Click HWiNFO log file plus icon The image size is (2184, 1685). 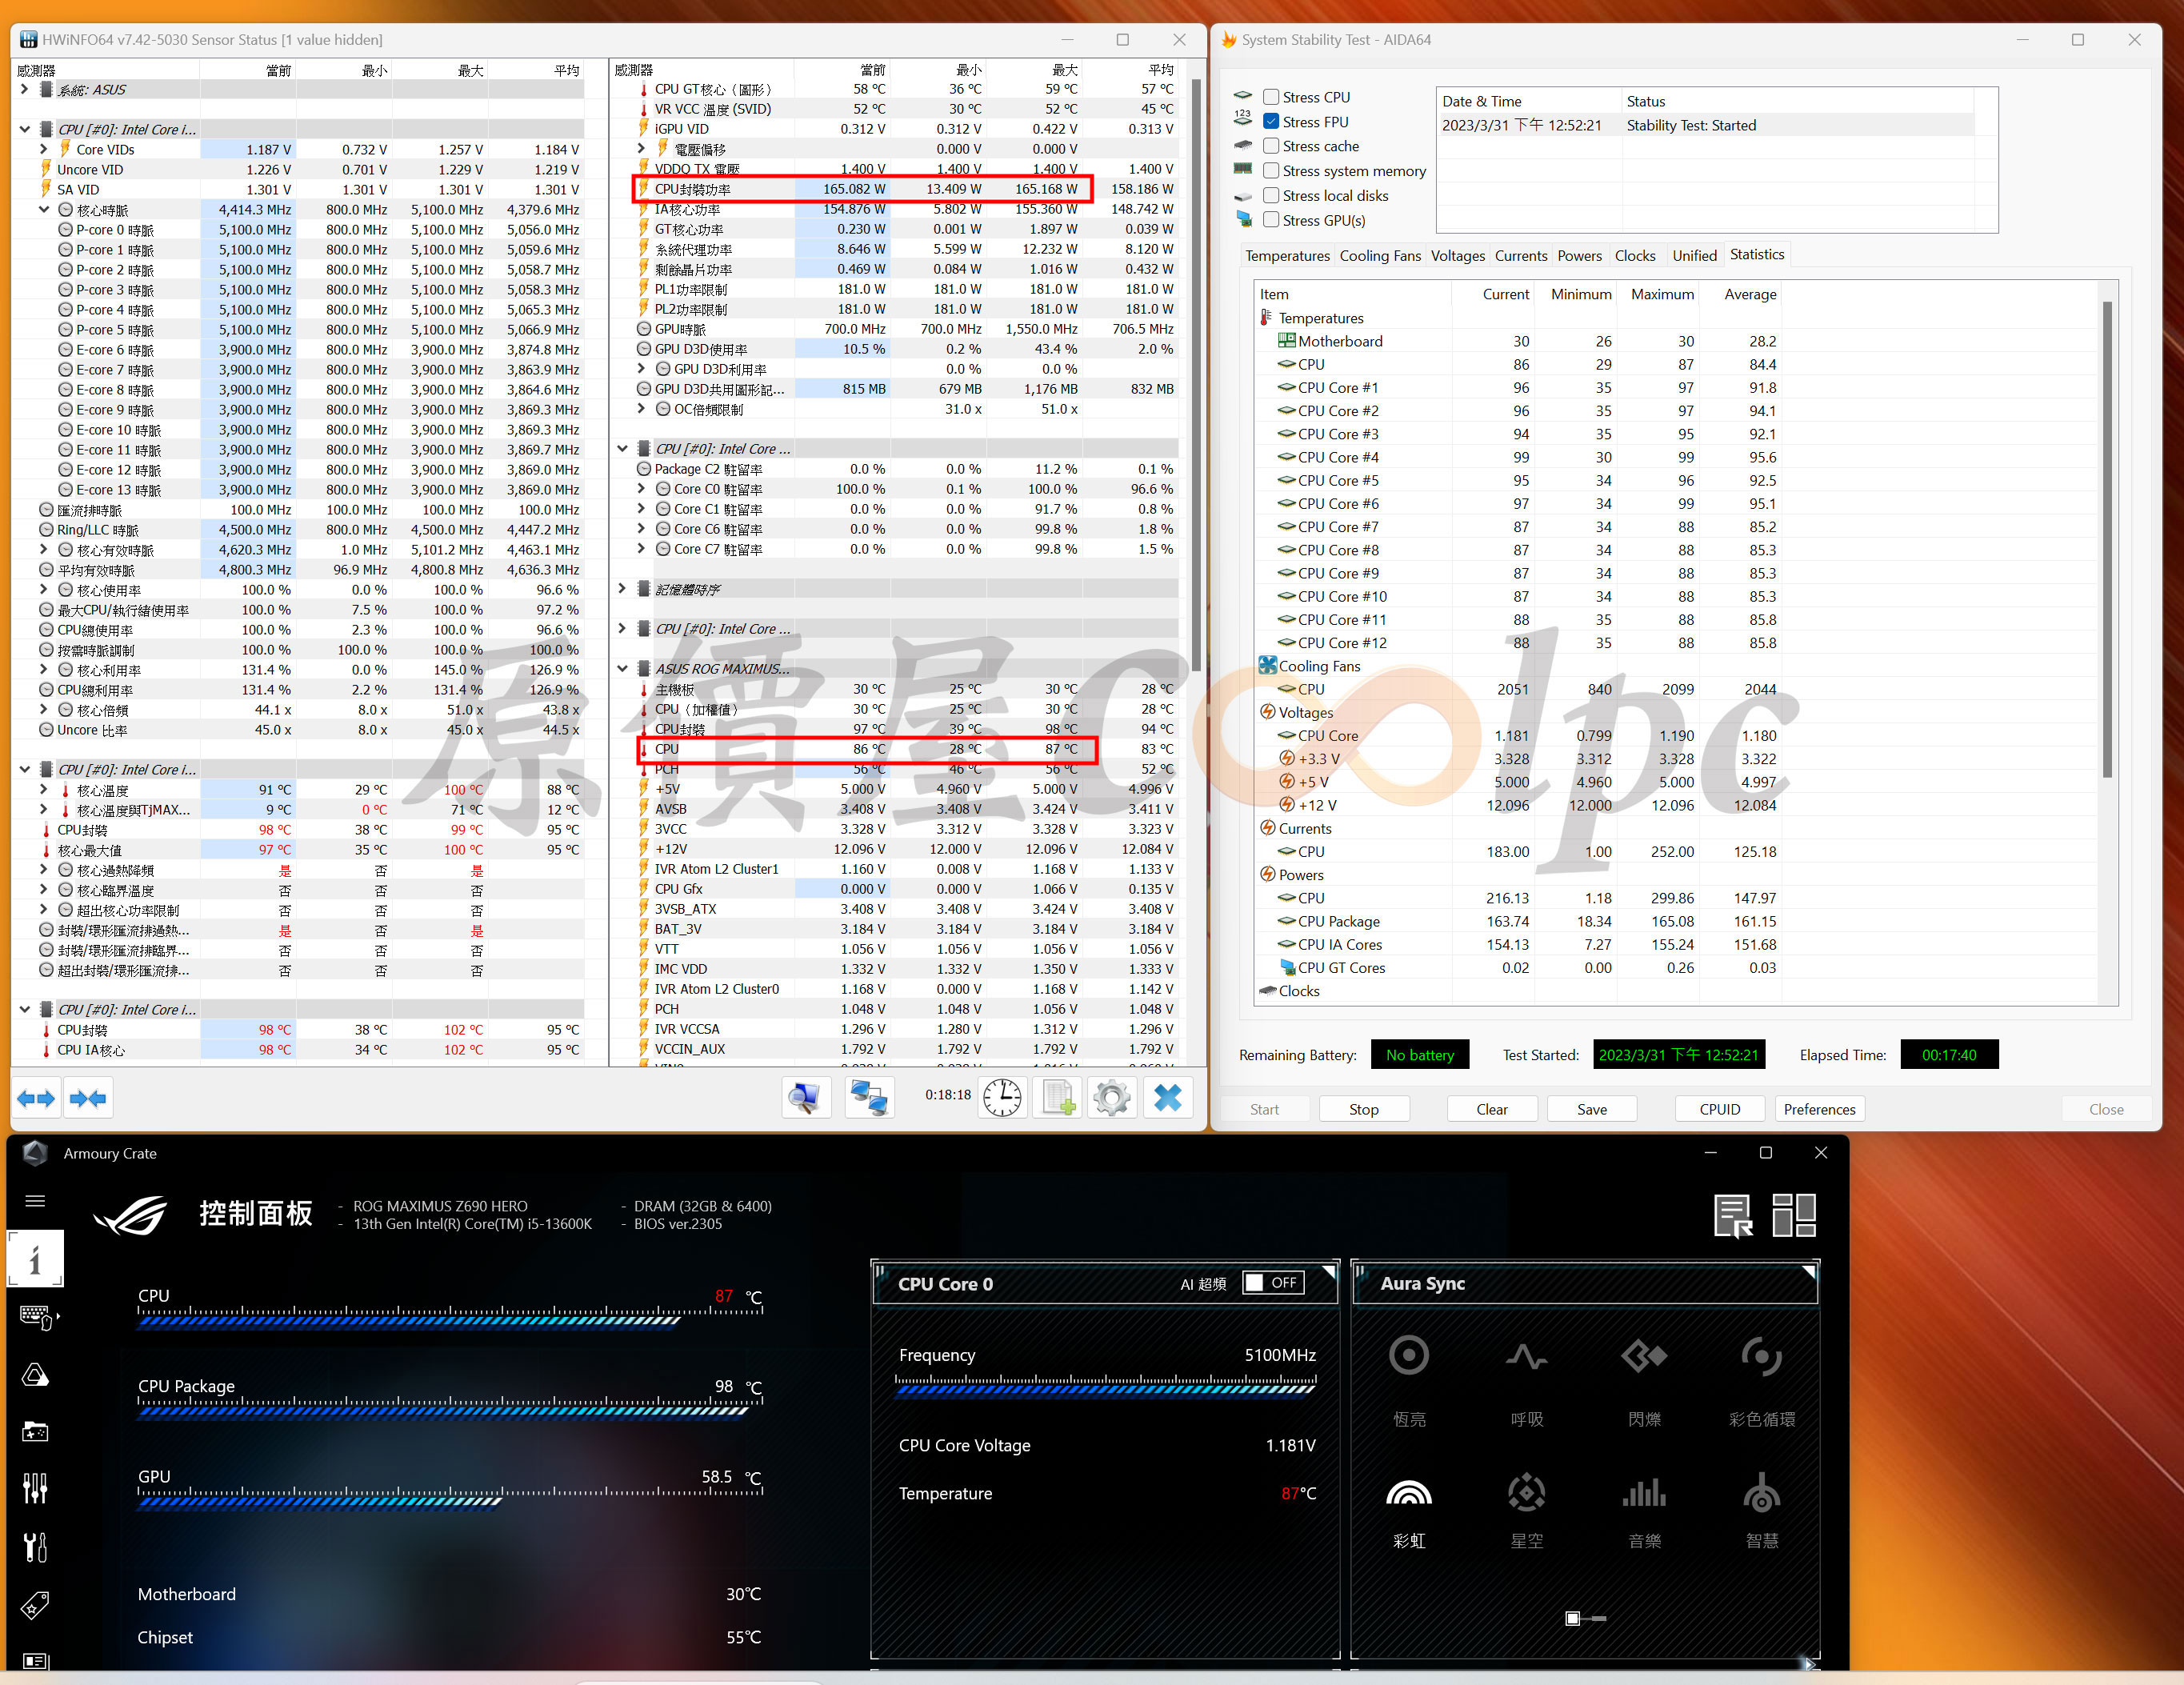click(x=1058, y=1098)
